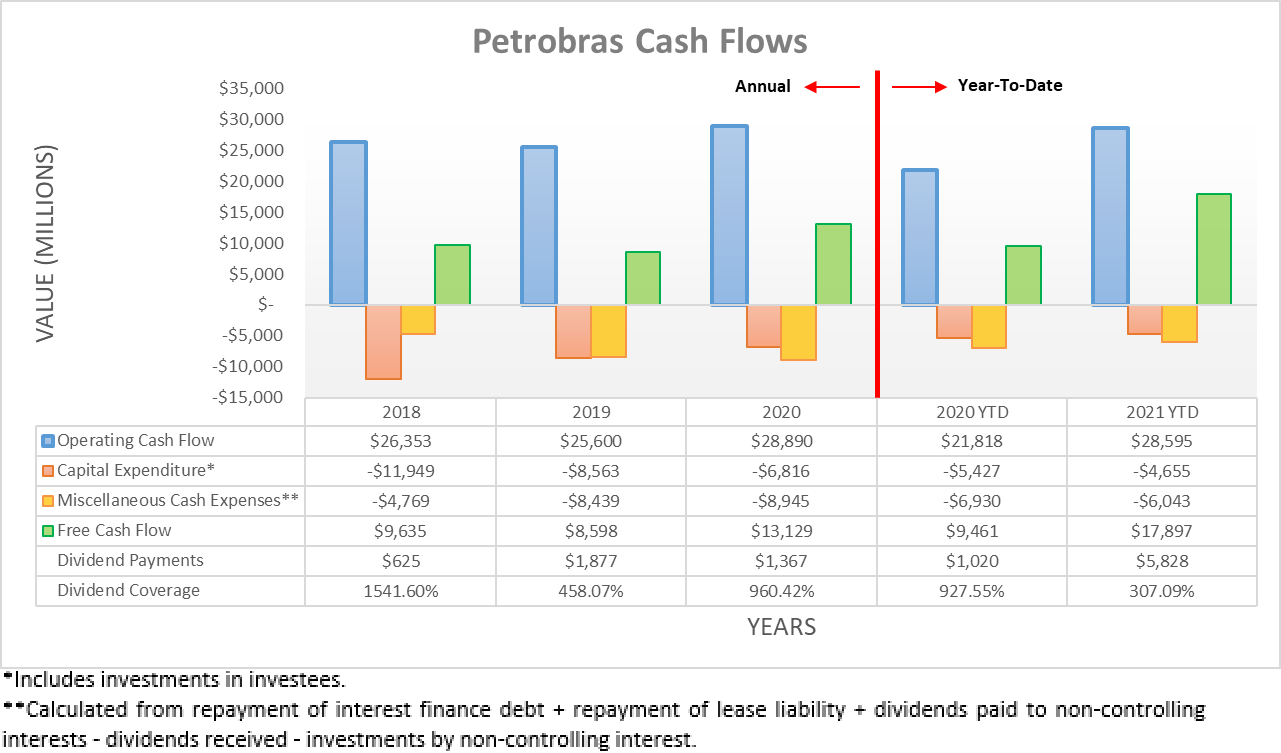The height and width of the screenshot is (753, 1281).
Task: Select the 2021 YTD column header
Action: pos(1162,412)
